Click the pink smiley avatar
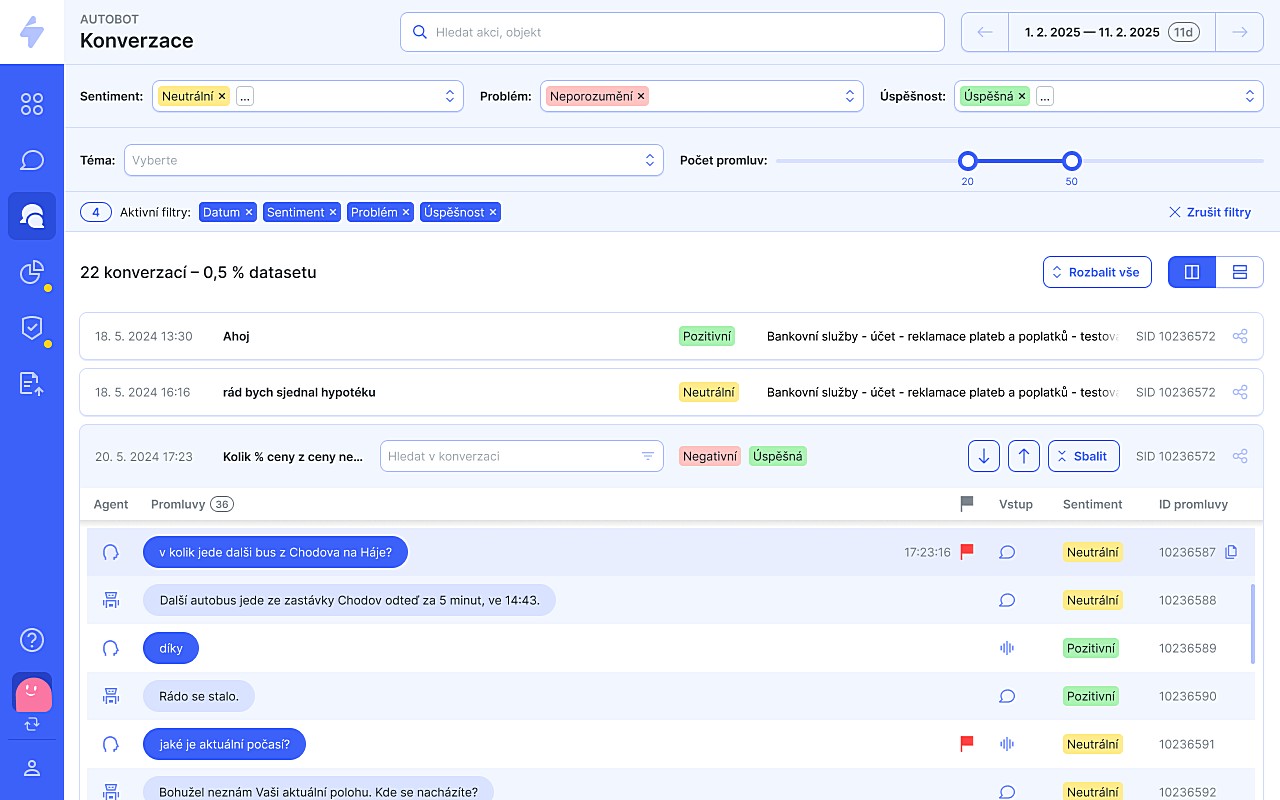 [32, 693]
